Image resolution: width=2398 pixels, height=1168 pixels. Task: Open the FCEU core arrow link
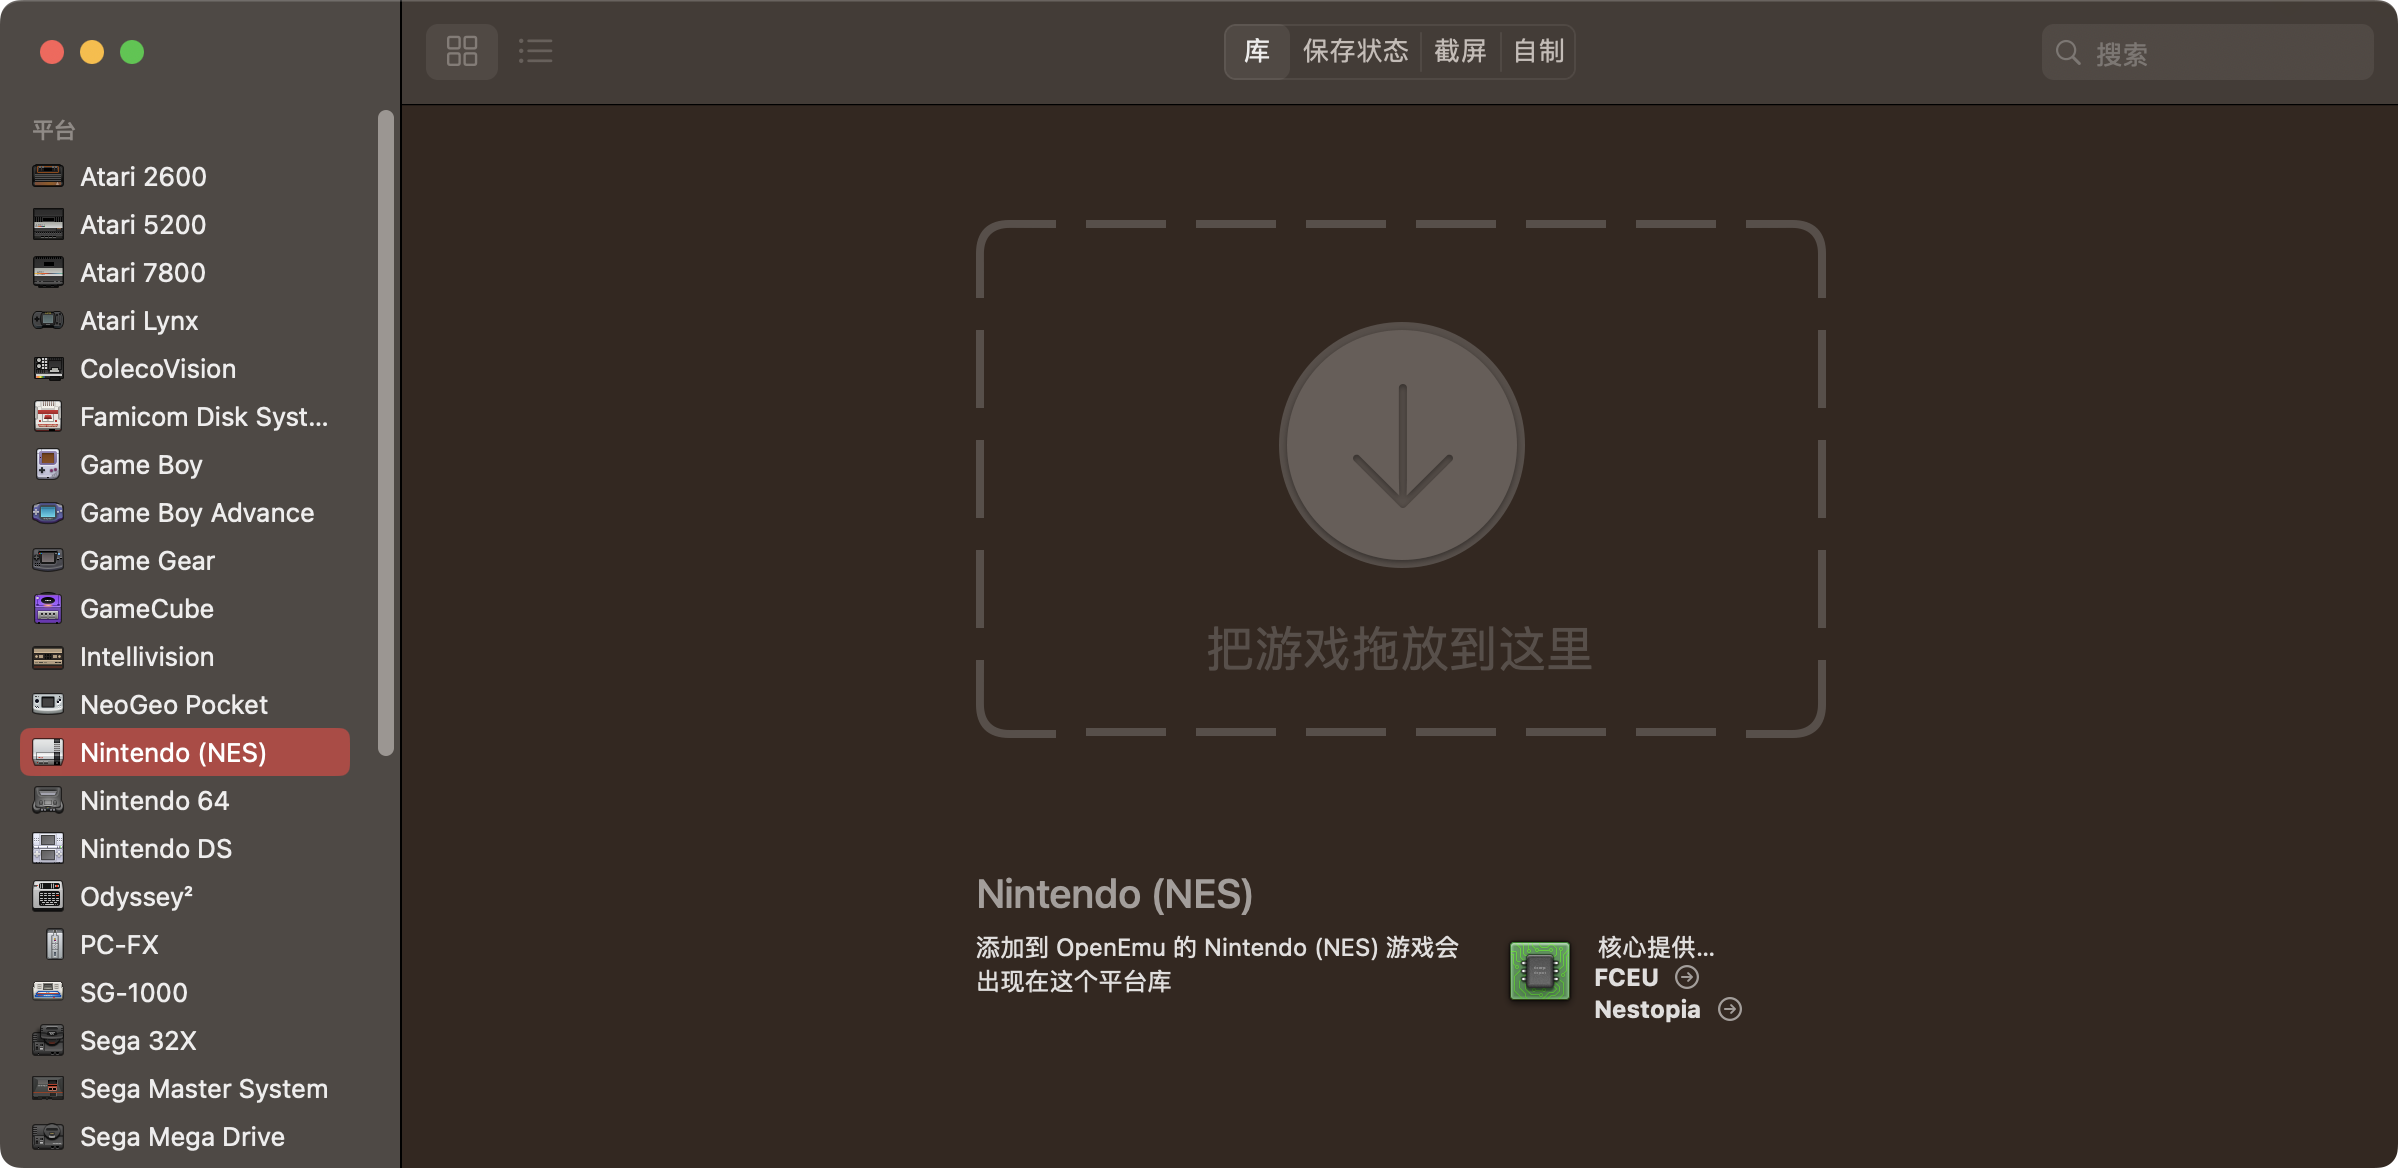pyautogui.click(x=1688, y=977)
